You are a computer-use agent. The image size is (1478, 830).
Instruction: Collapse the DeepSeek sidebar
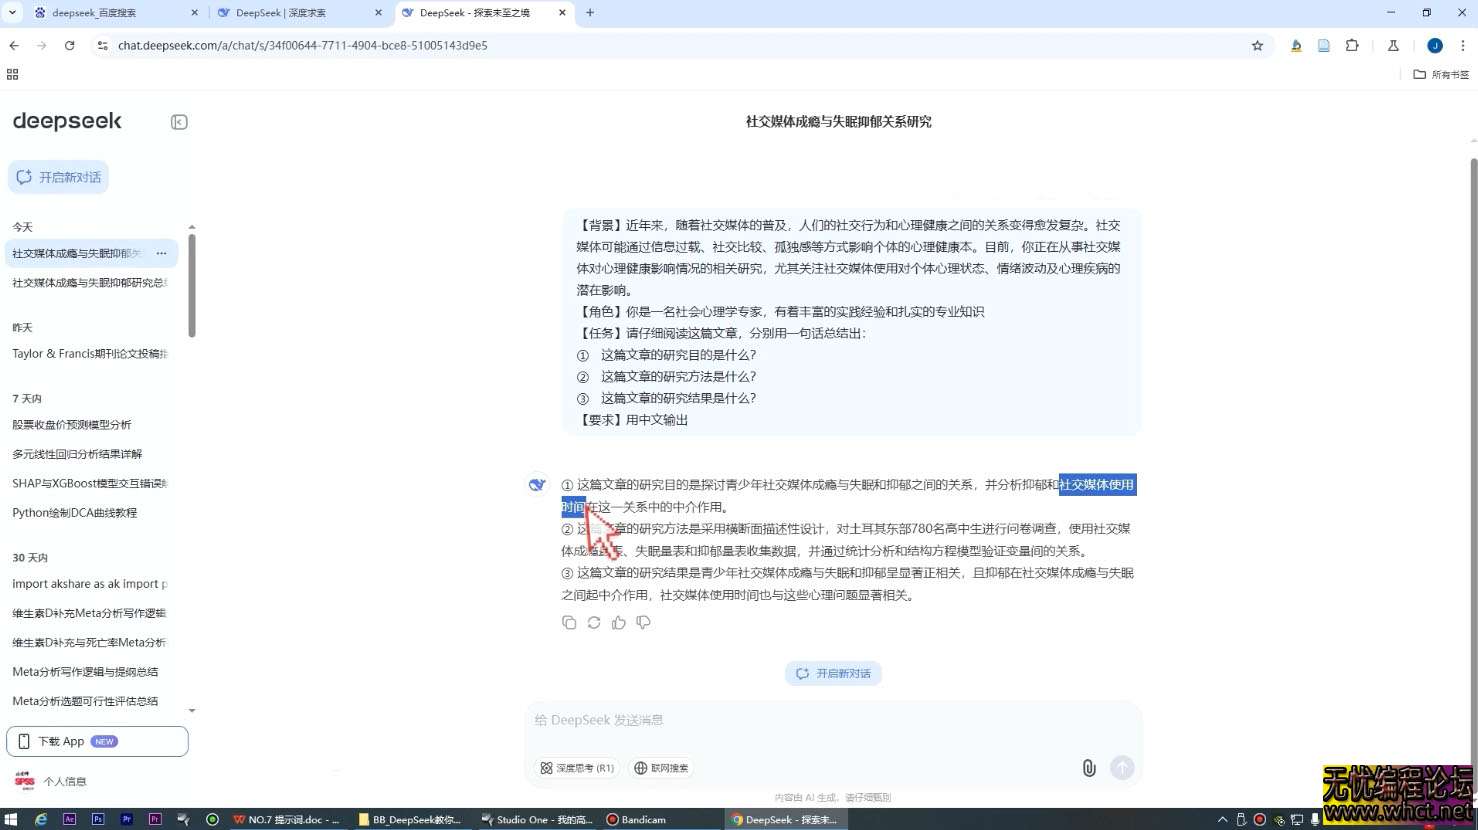click(x=178, y=121)
